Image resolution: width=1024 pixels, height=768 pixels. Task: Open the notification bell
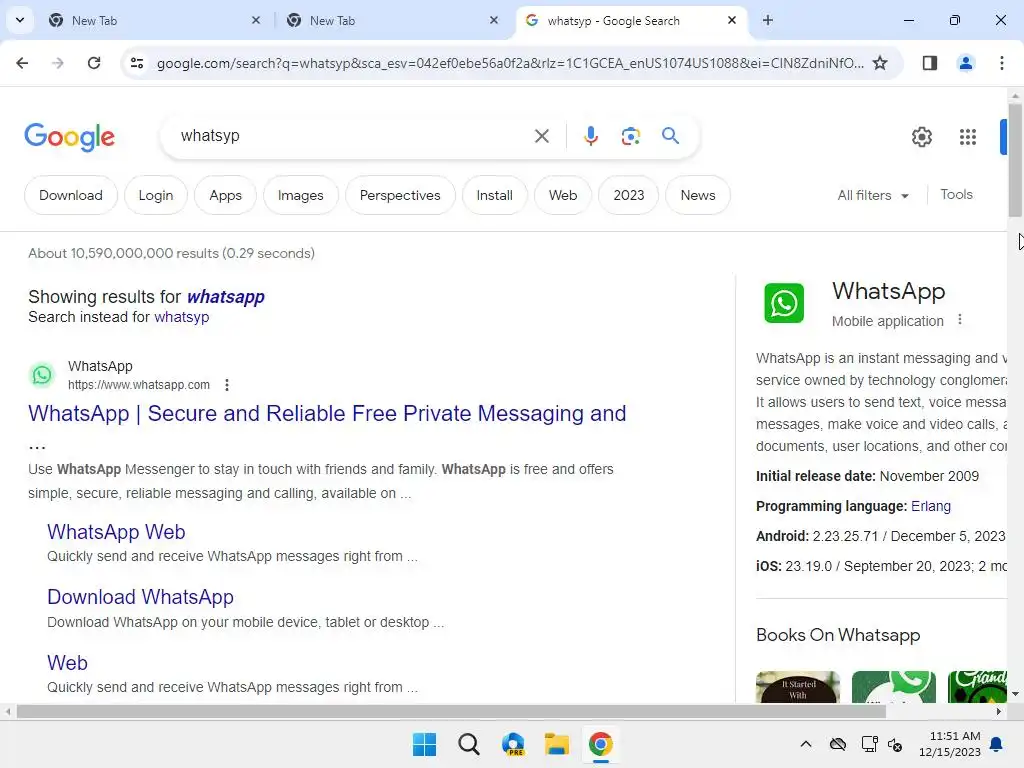coord(997,744)
